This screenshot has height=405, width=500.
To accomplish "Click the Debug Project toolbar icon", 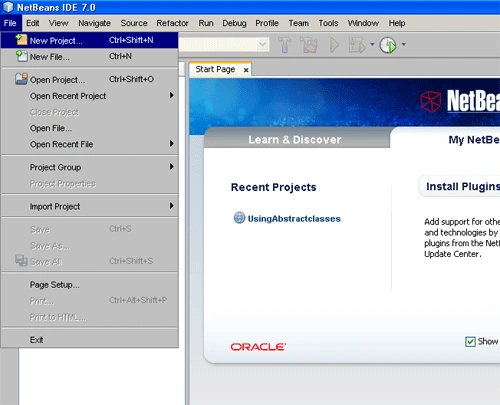I will (357, 45).
